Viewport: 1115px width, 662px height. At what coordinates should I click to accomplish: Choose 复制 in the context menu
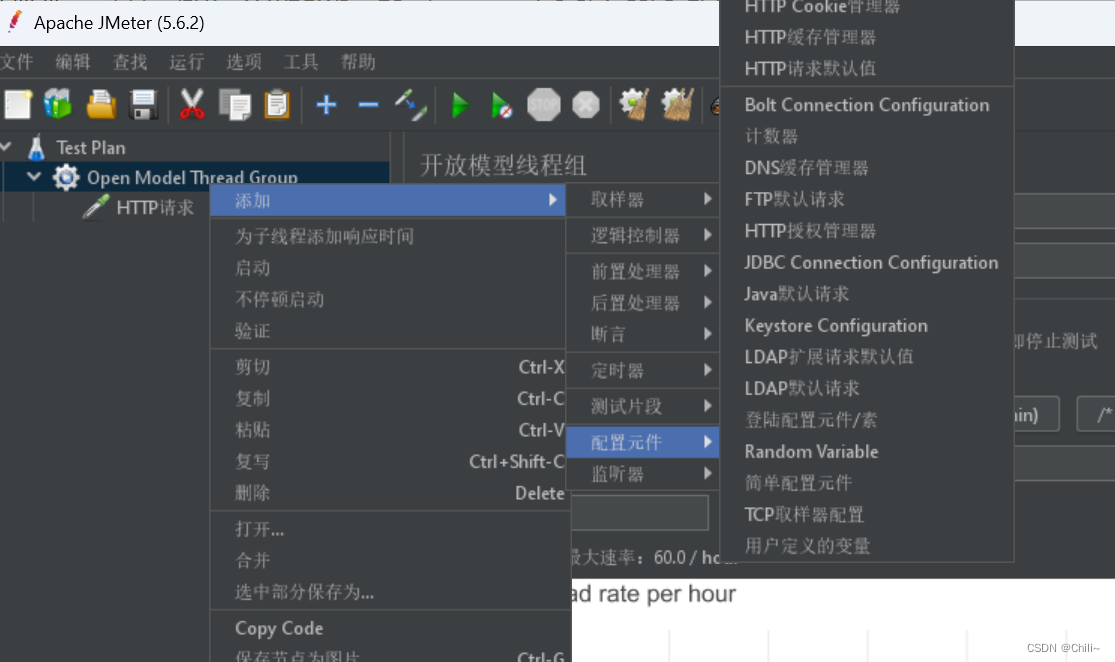388,398
